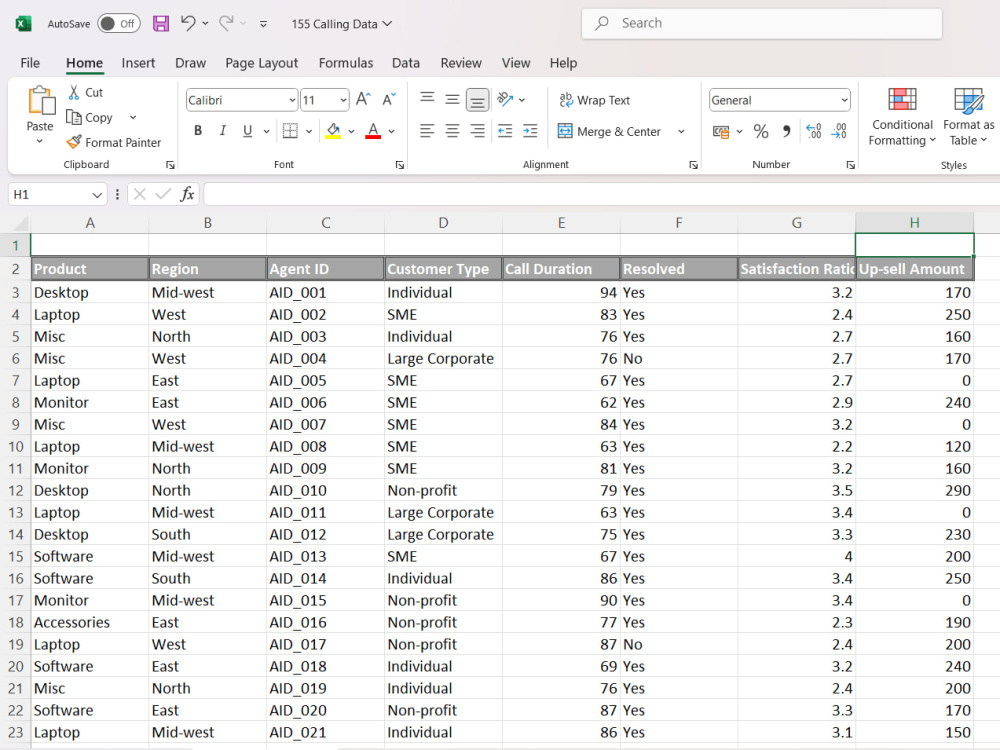Image resolution: width=1000 pixels, height=750 pixels.
Task: Apply Percent Style format
Action: click(x=761, y=131)
